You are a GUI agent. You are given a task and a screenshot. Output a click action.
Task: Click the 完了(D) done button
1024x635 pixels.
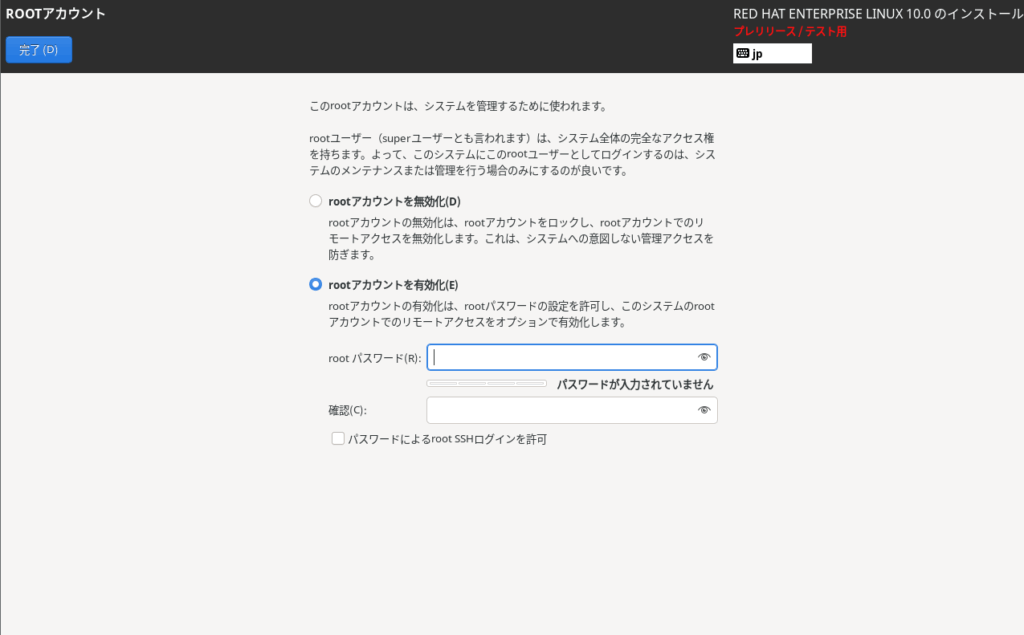[x=39, y=50]
